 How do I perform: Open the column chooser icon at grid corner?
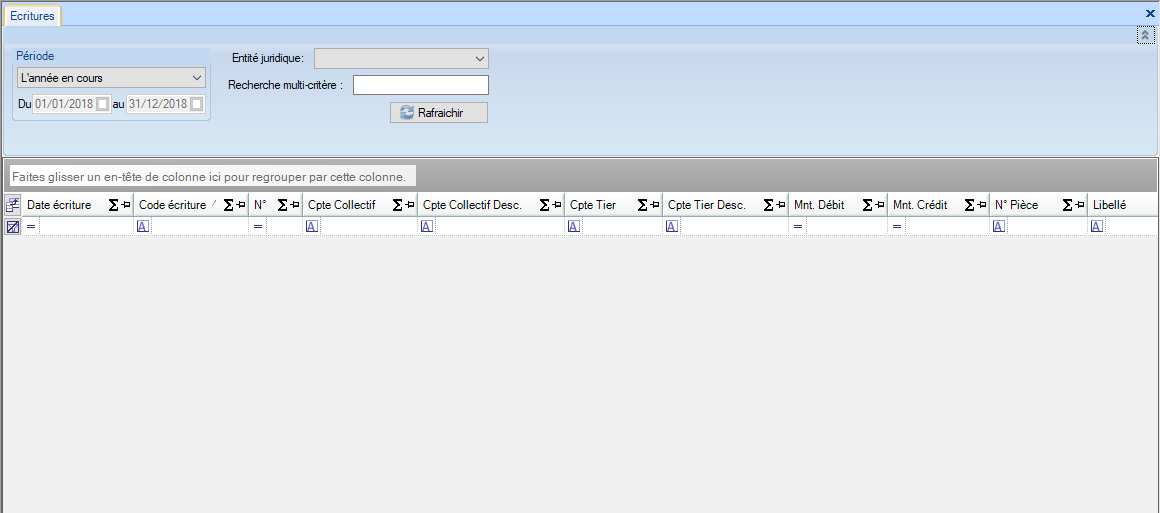[13, 205]
